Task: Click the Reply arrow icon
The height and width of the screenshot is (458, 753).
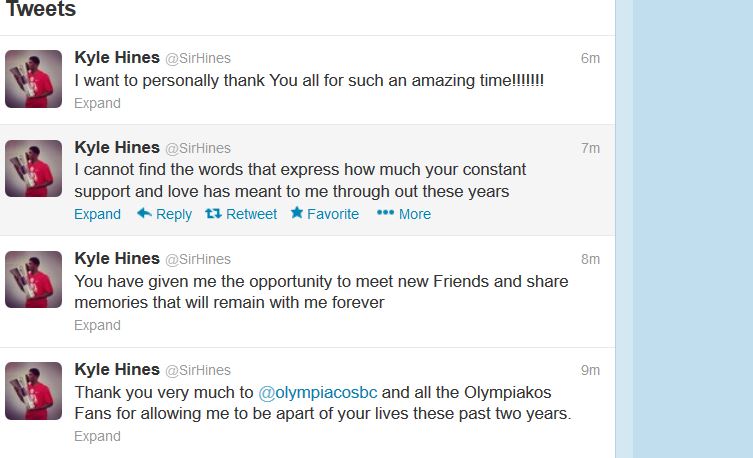Action: coord(144,213)
